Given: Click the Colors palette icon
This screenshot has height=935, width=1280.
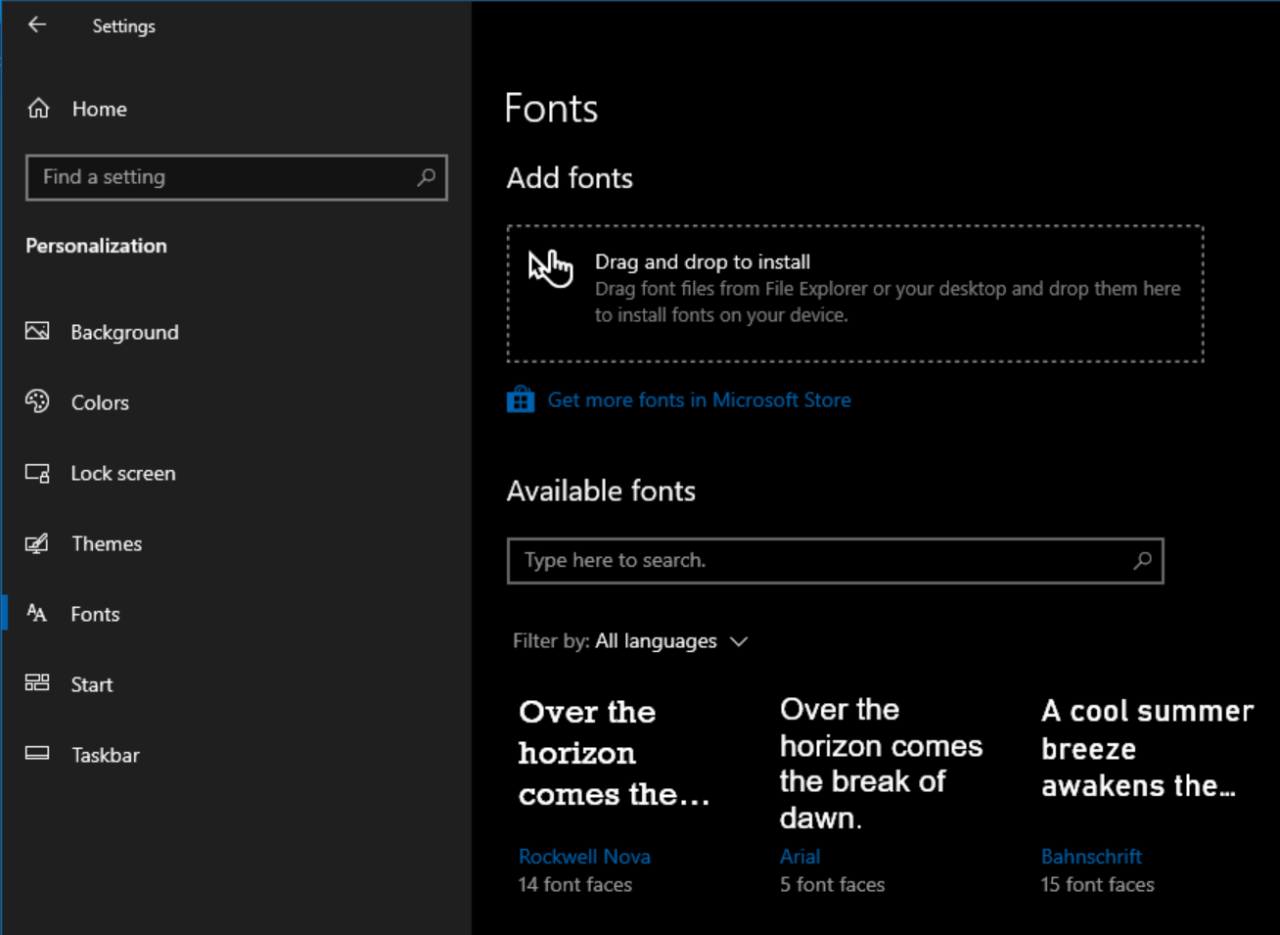Looking at the screenshot, I should click(x=37, y=402).
